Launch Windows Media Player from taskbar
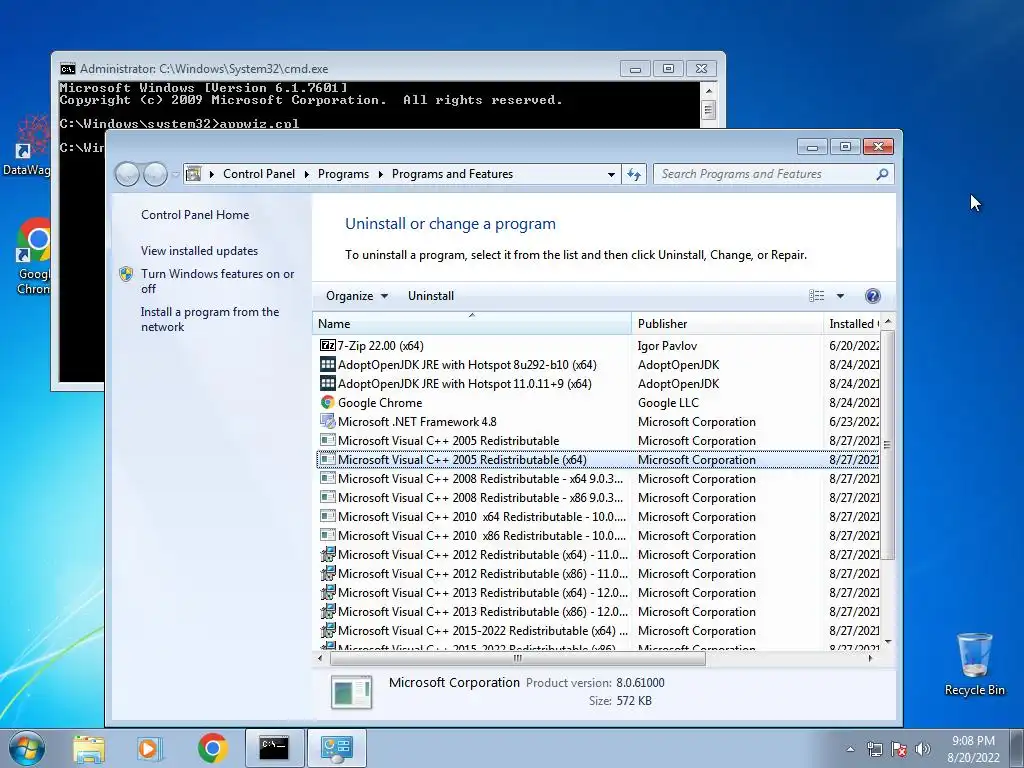 (x=148, y=748)
